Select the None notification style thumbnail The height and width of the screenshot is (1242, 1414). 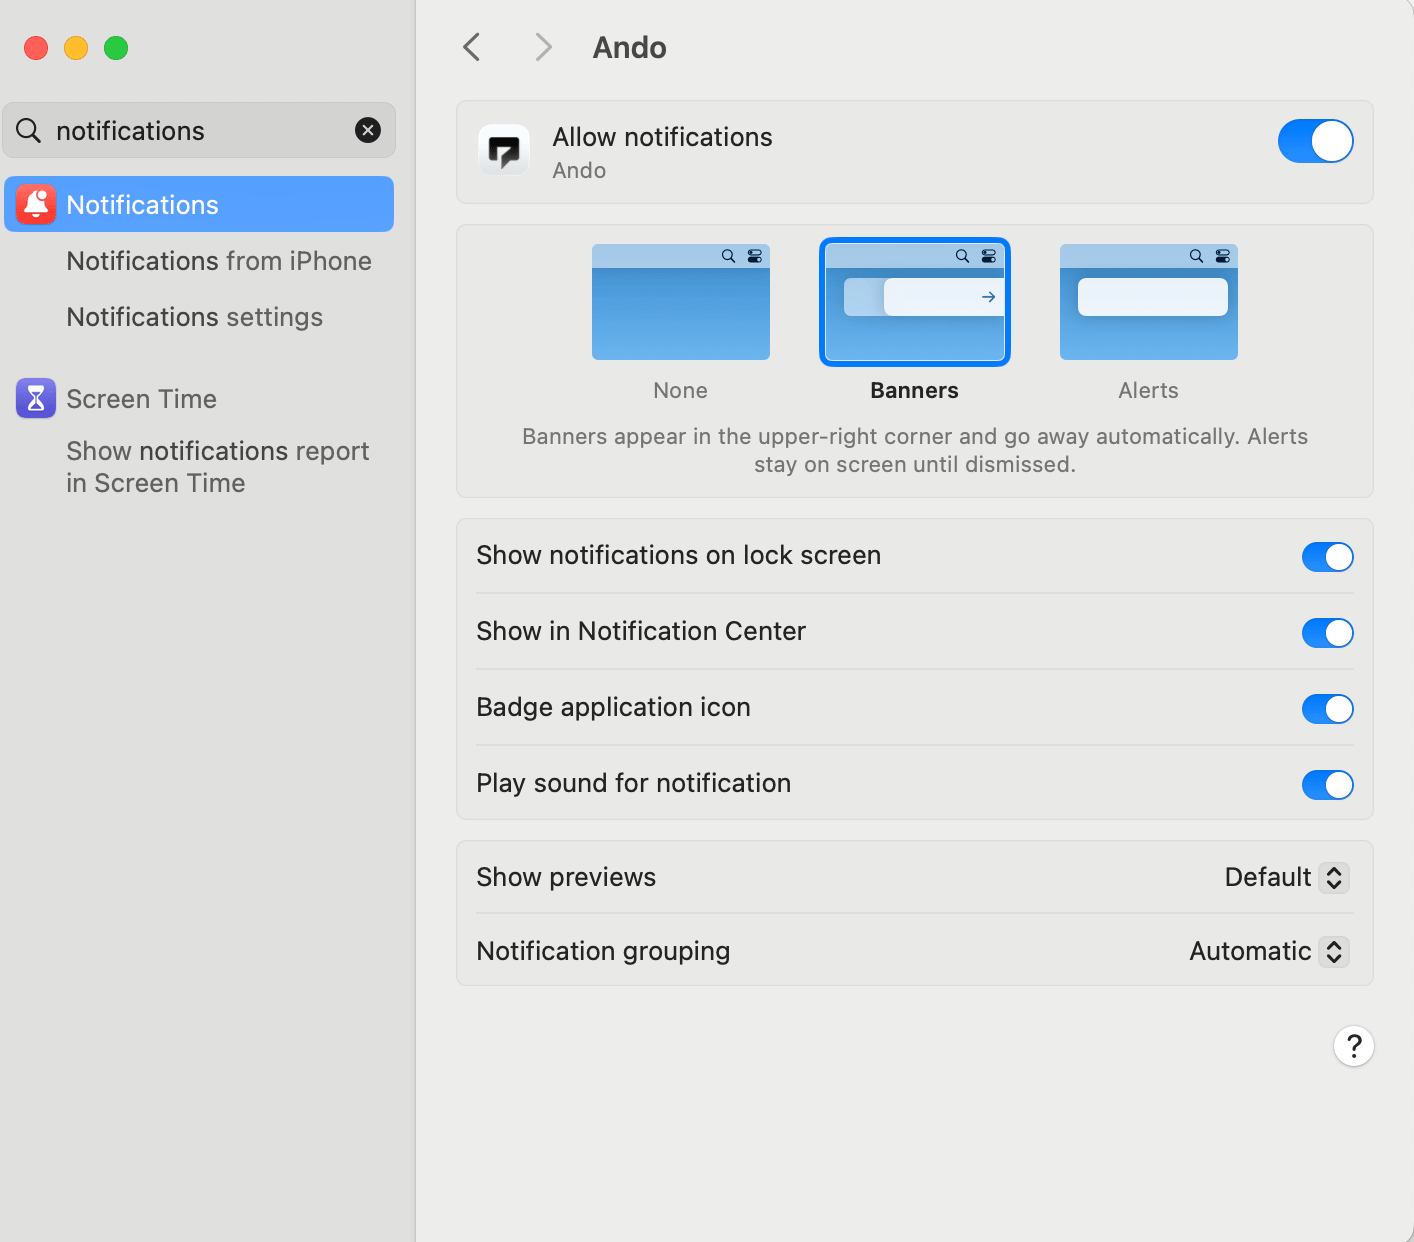pyautogui.click(x=681, y=302)
